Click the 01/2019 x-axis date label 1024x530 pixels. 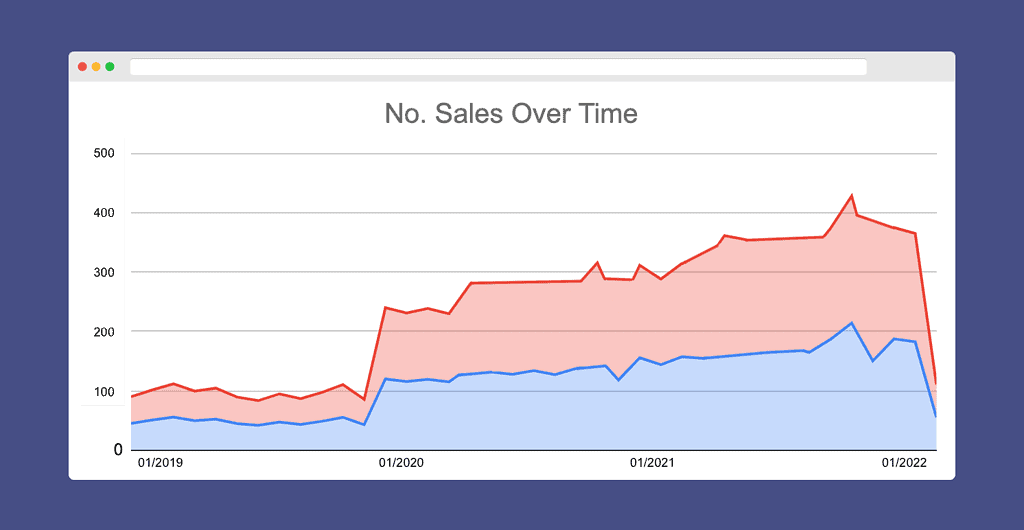click(x=160, y=463)
